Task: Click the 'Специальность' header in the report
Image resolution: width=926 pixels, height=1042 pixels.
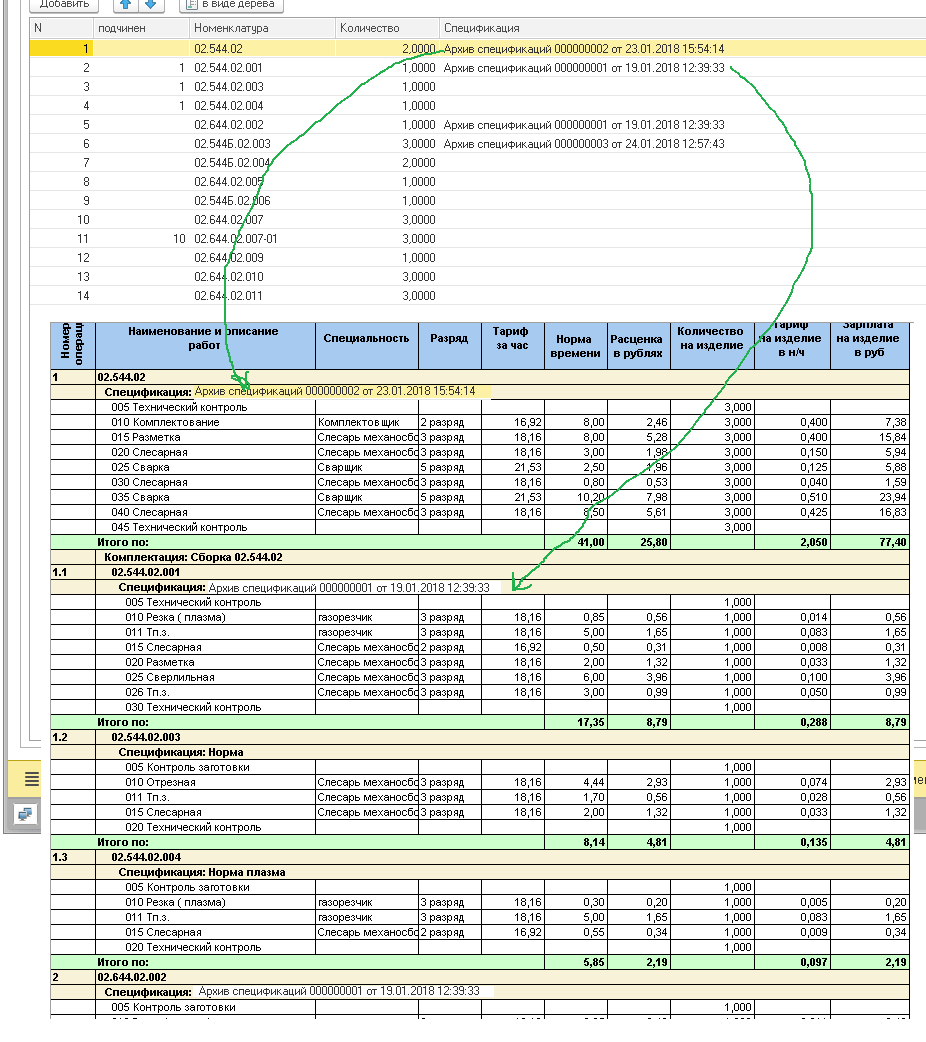Action: click(366, 338)
